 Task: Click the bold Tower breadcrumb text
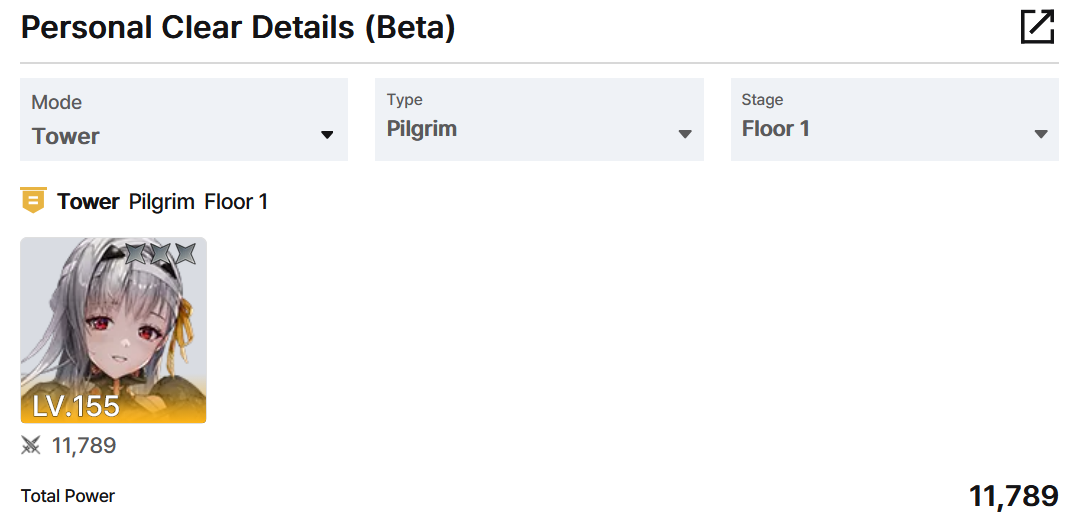tap(88, 201)
